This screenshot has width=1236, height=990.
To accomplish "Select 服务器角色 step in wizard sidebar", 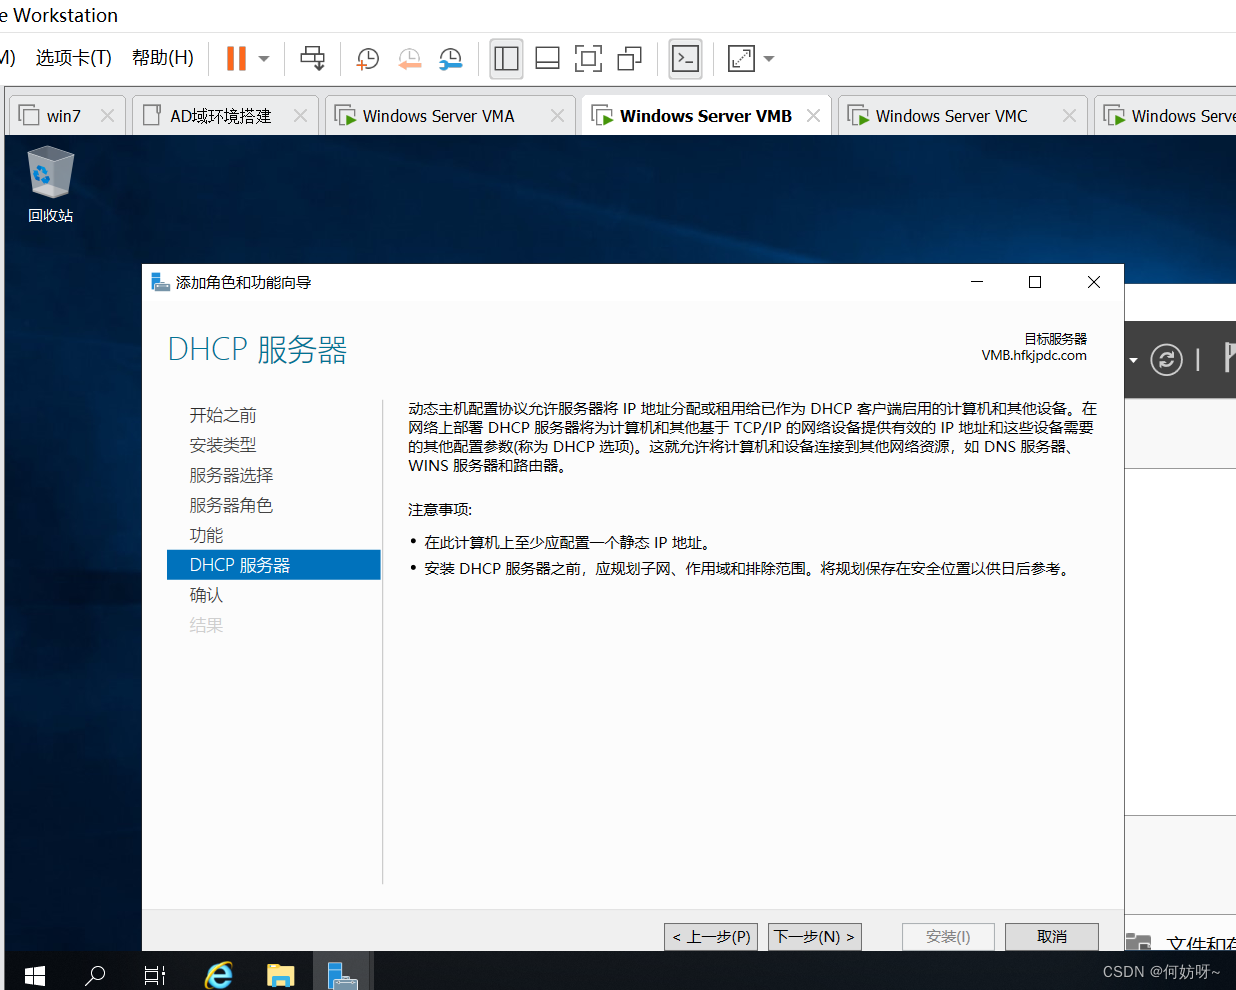I will click(x=231, y=505).
